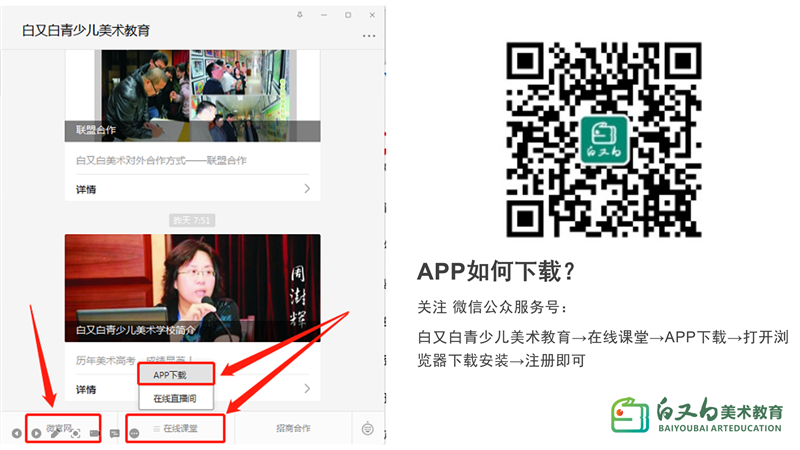The height and width of the screenshot is (450, 800).
Task: Minimize the WeChat chat window
Action: click(x=324, y=15)
